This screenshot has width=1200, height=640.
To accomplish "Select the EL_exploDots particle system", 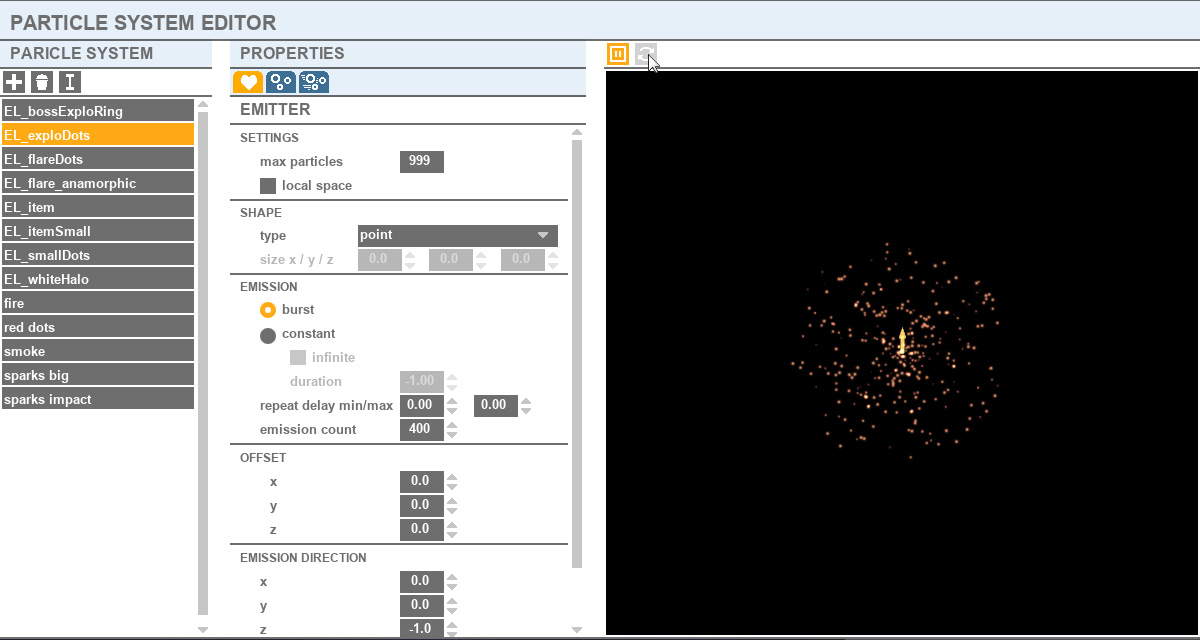I will pos(98,135).
